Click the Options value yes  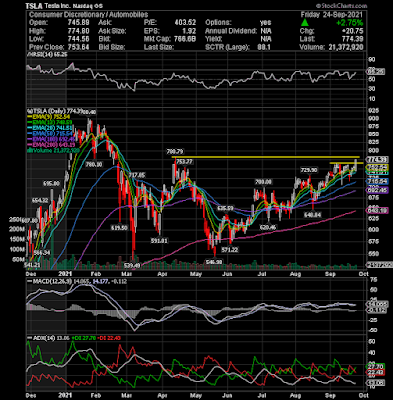[266, 23]
